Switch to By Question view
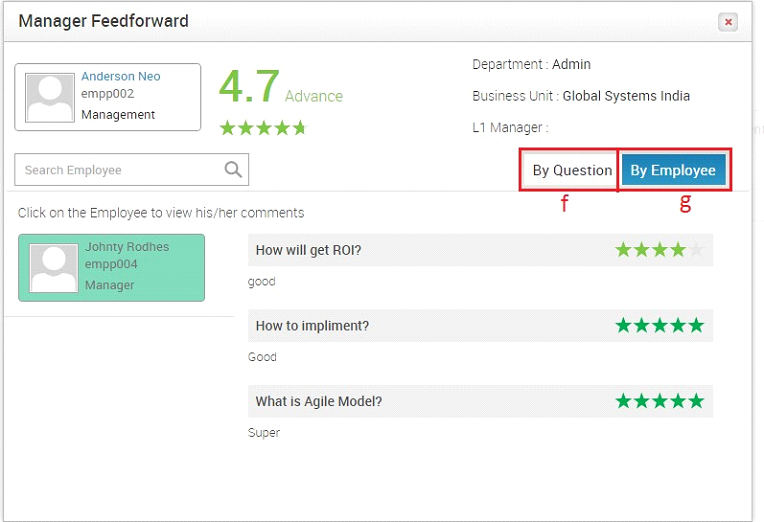Viewport: 764px width, 522px height. 571,170
